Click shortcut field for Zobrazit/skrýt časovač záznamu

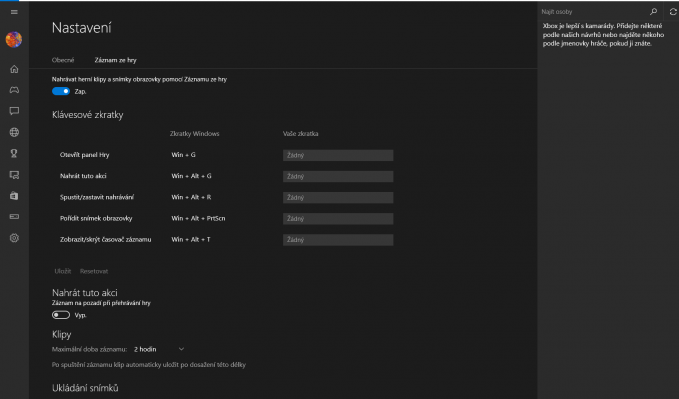tap(338, 240)
